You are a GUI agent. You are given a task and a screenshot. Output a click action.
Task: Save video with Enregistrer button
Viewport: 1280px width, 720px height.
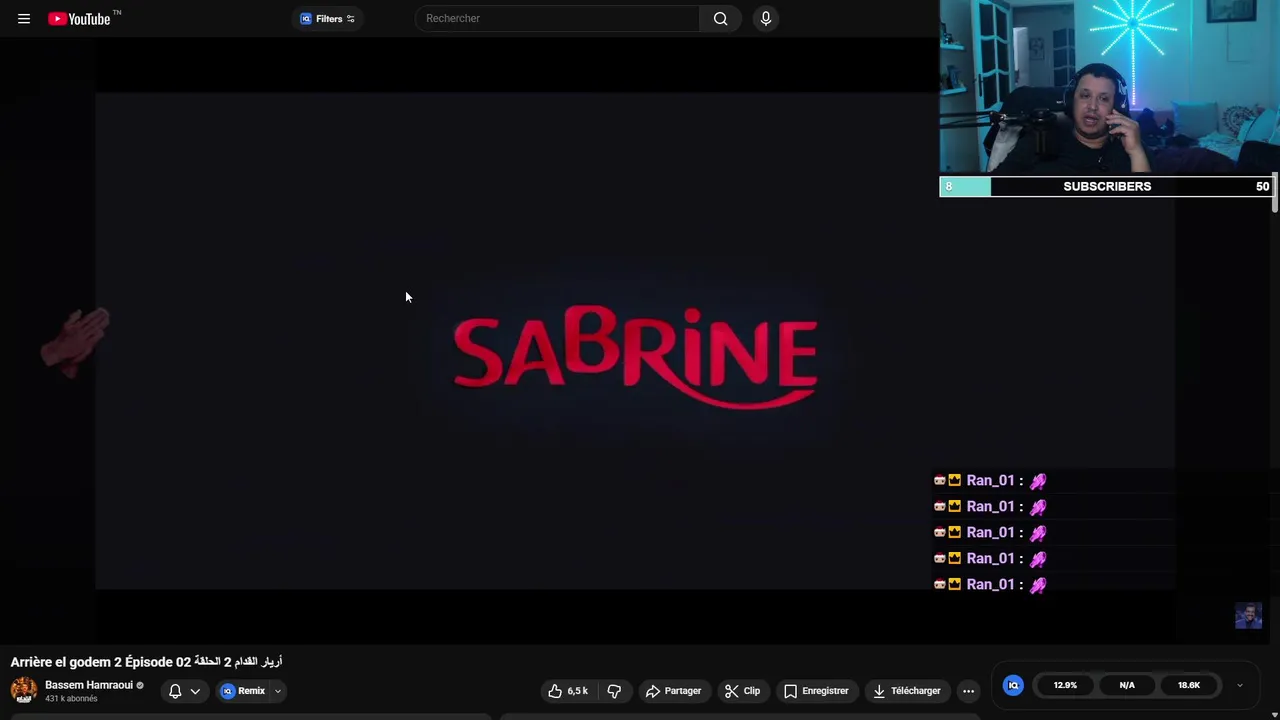(x=816, y=691)
